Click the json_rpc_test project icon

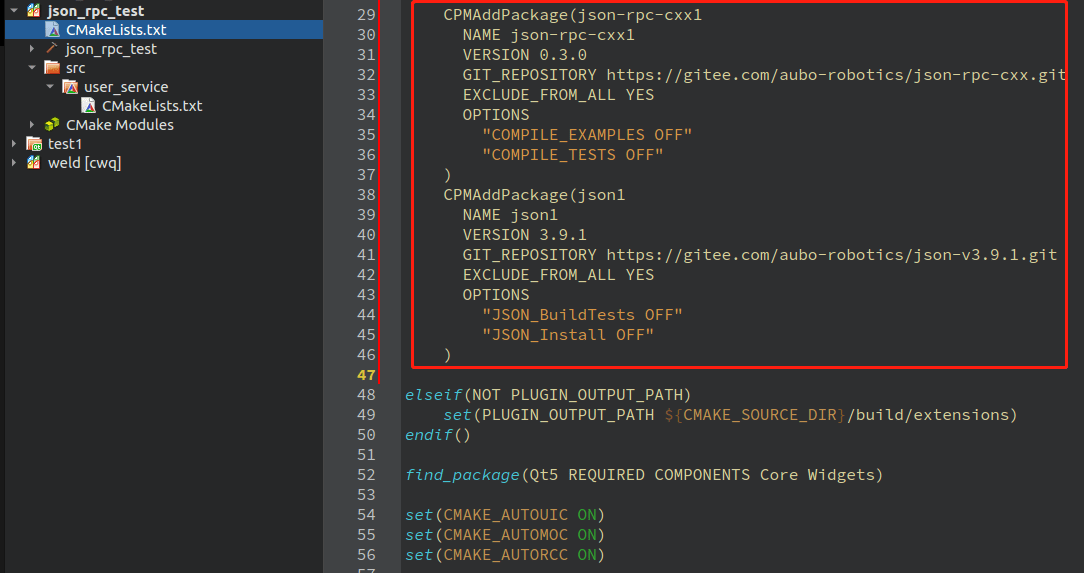[33, 10]
